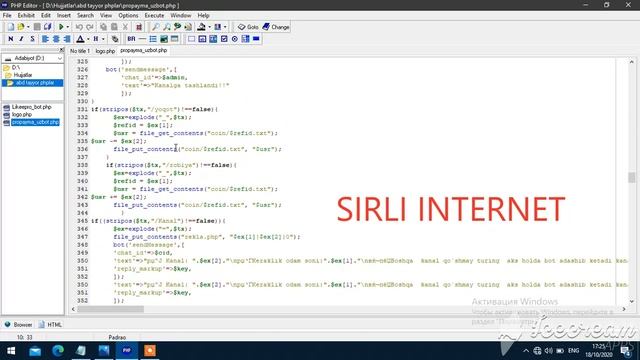Open the Adabiyot (D:) drive dropdown
Screen dimensions: 640x360
pos(33,58)
